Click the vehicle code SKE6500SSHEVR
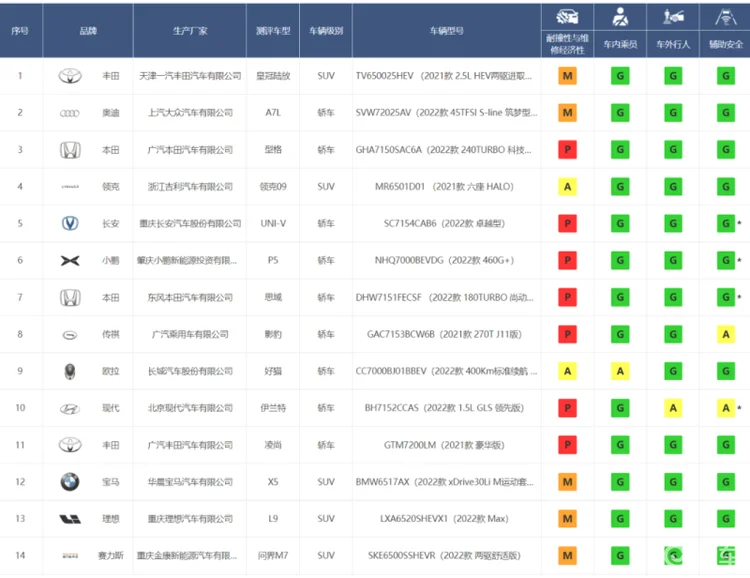Viewport: 750px width, 578px height. (x=402, y=556)
